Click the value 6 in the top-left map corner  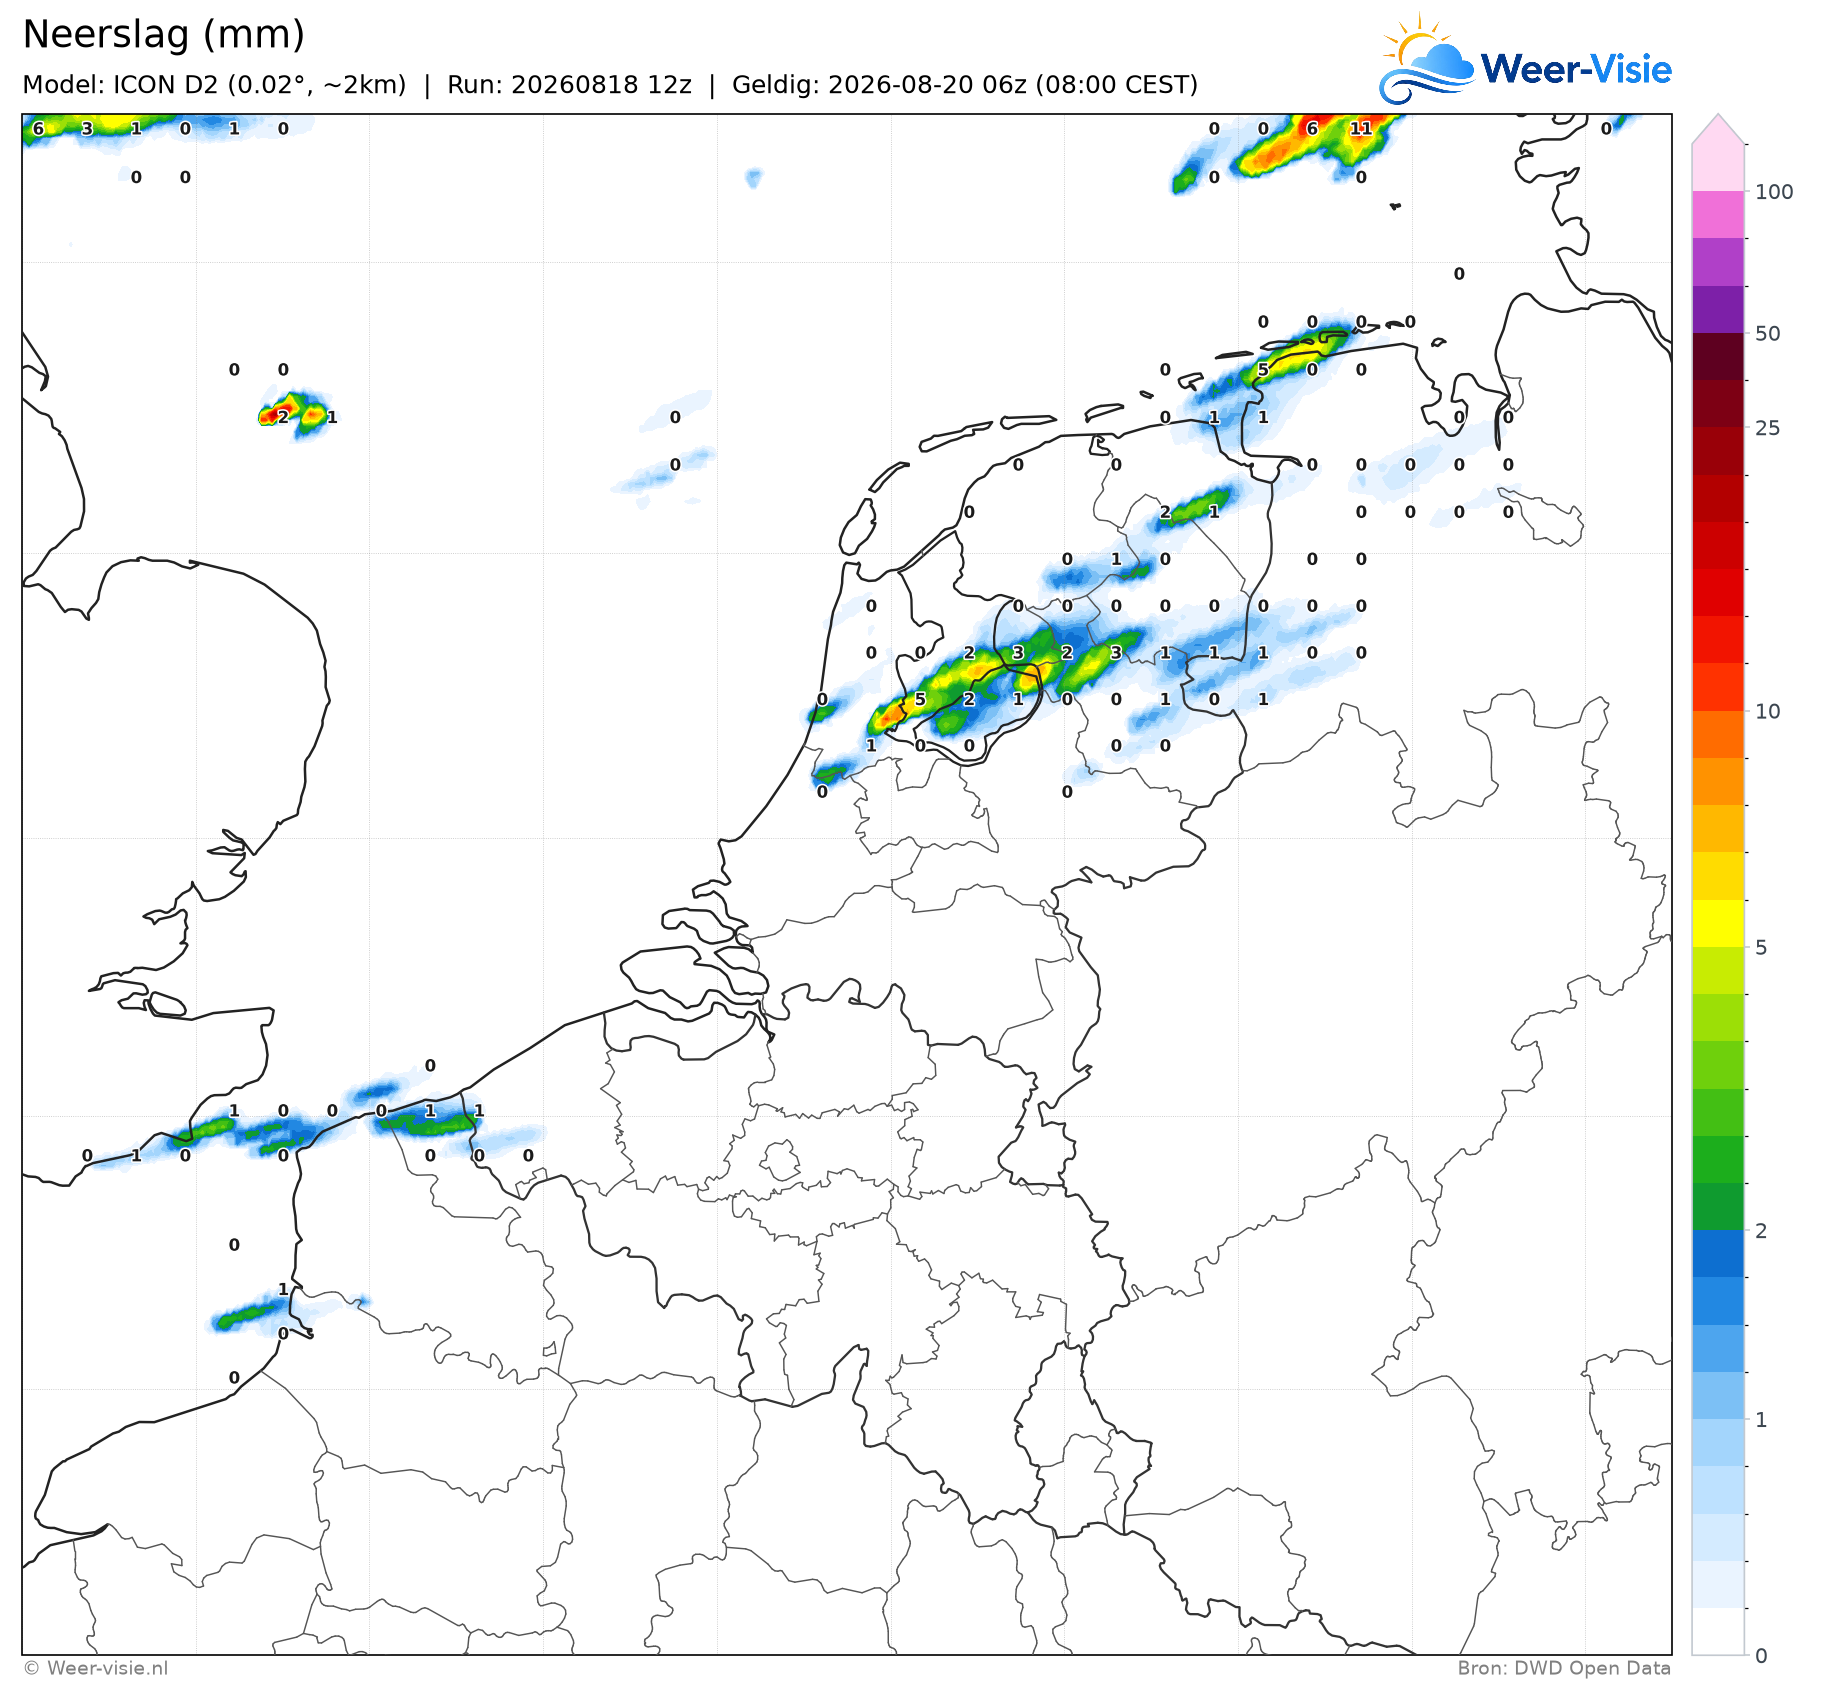[x=38, y=128]
